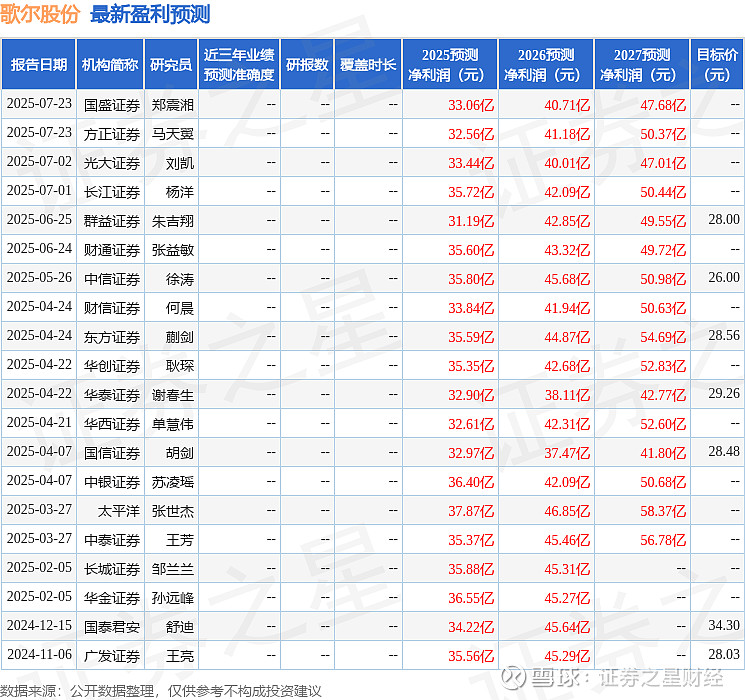This screenshot has width=745, height=700.
Task: Click the 目标价(元) column header
Action: point(716,64)
